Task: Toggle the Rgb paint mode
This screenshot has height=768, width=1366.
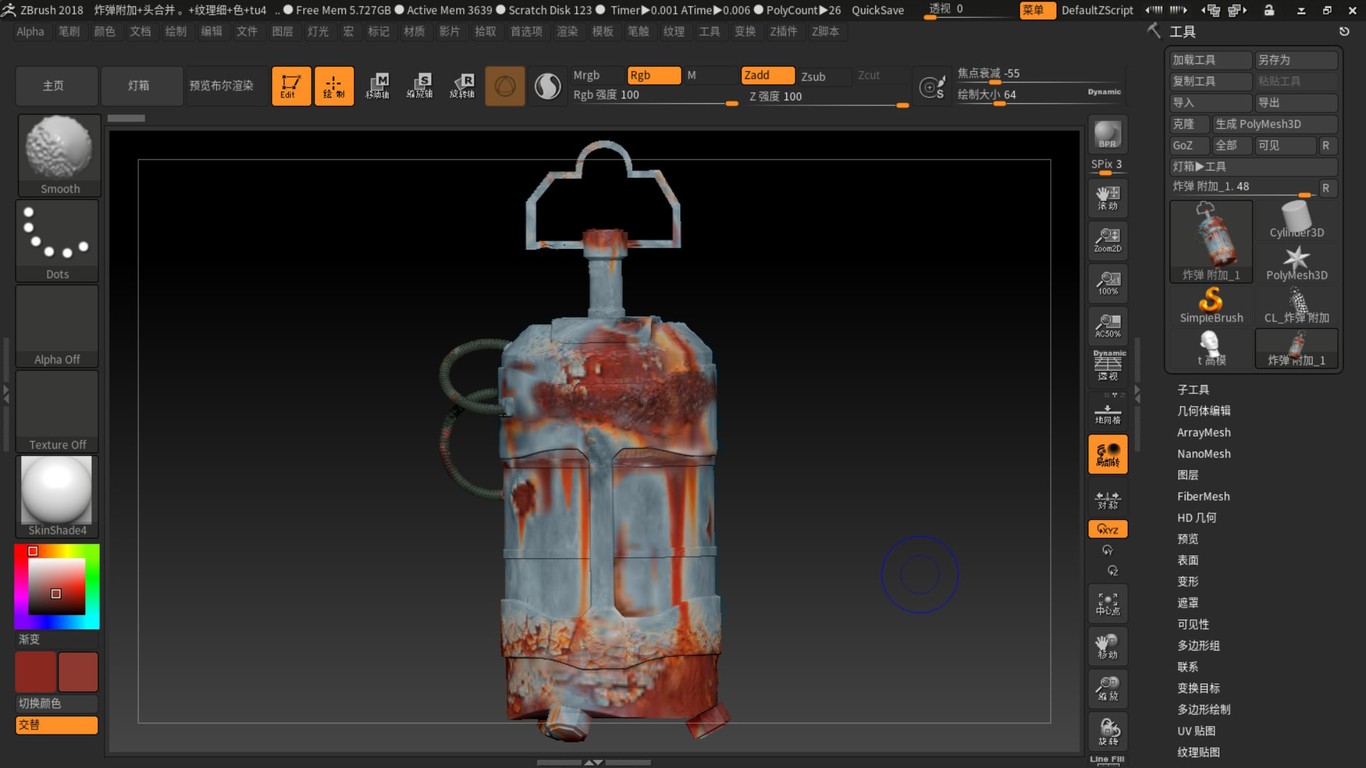Action: pyautogui.click(x=654, y=75)
